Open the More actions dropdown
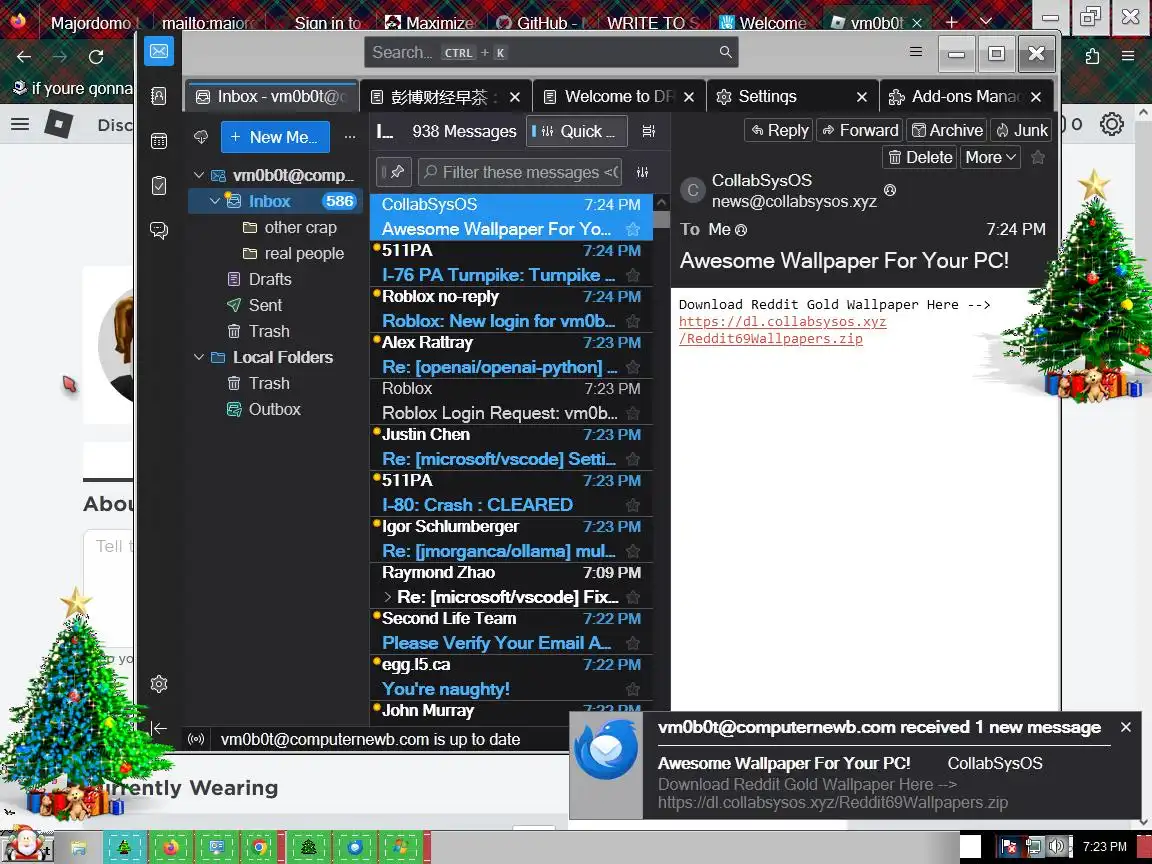 [990, 157]
